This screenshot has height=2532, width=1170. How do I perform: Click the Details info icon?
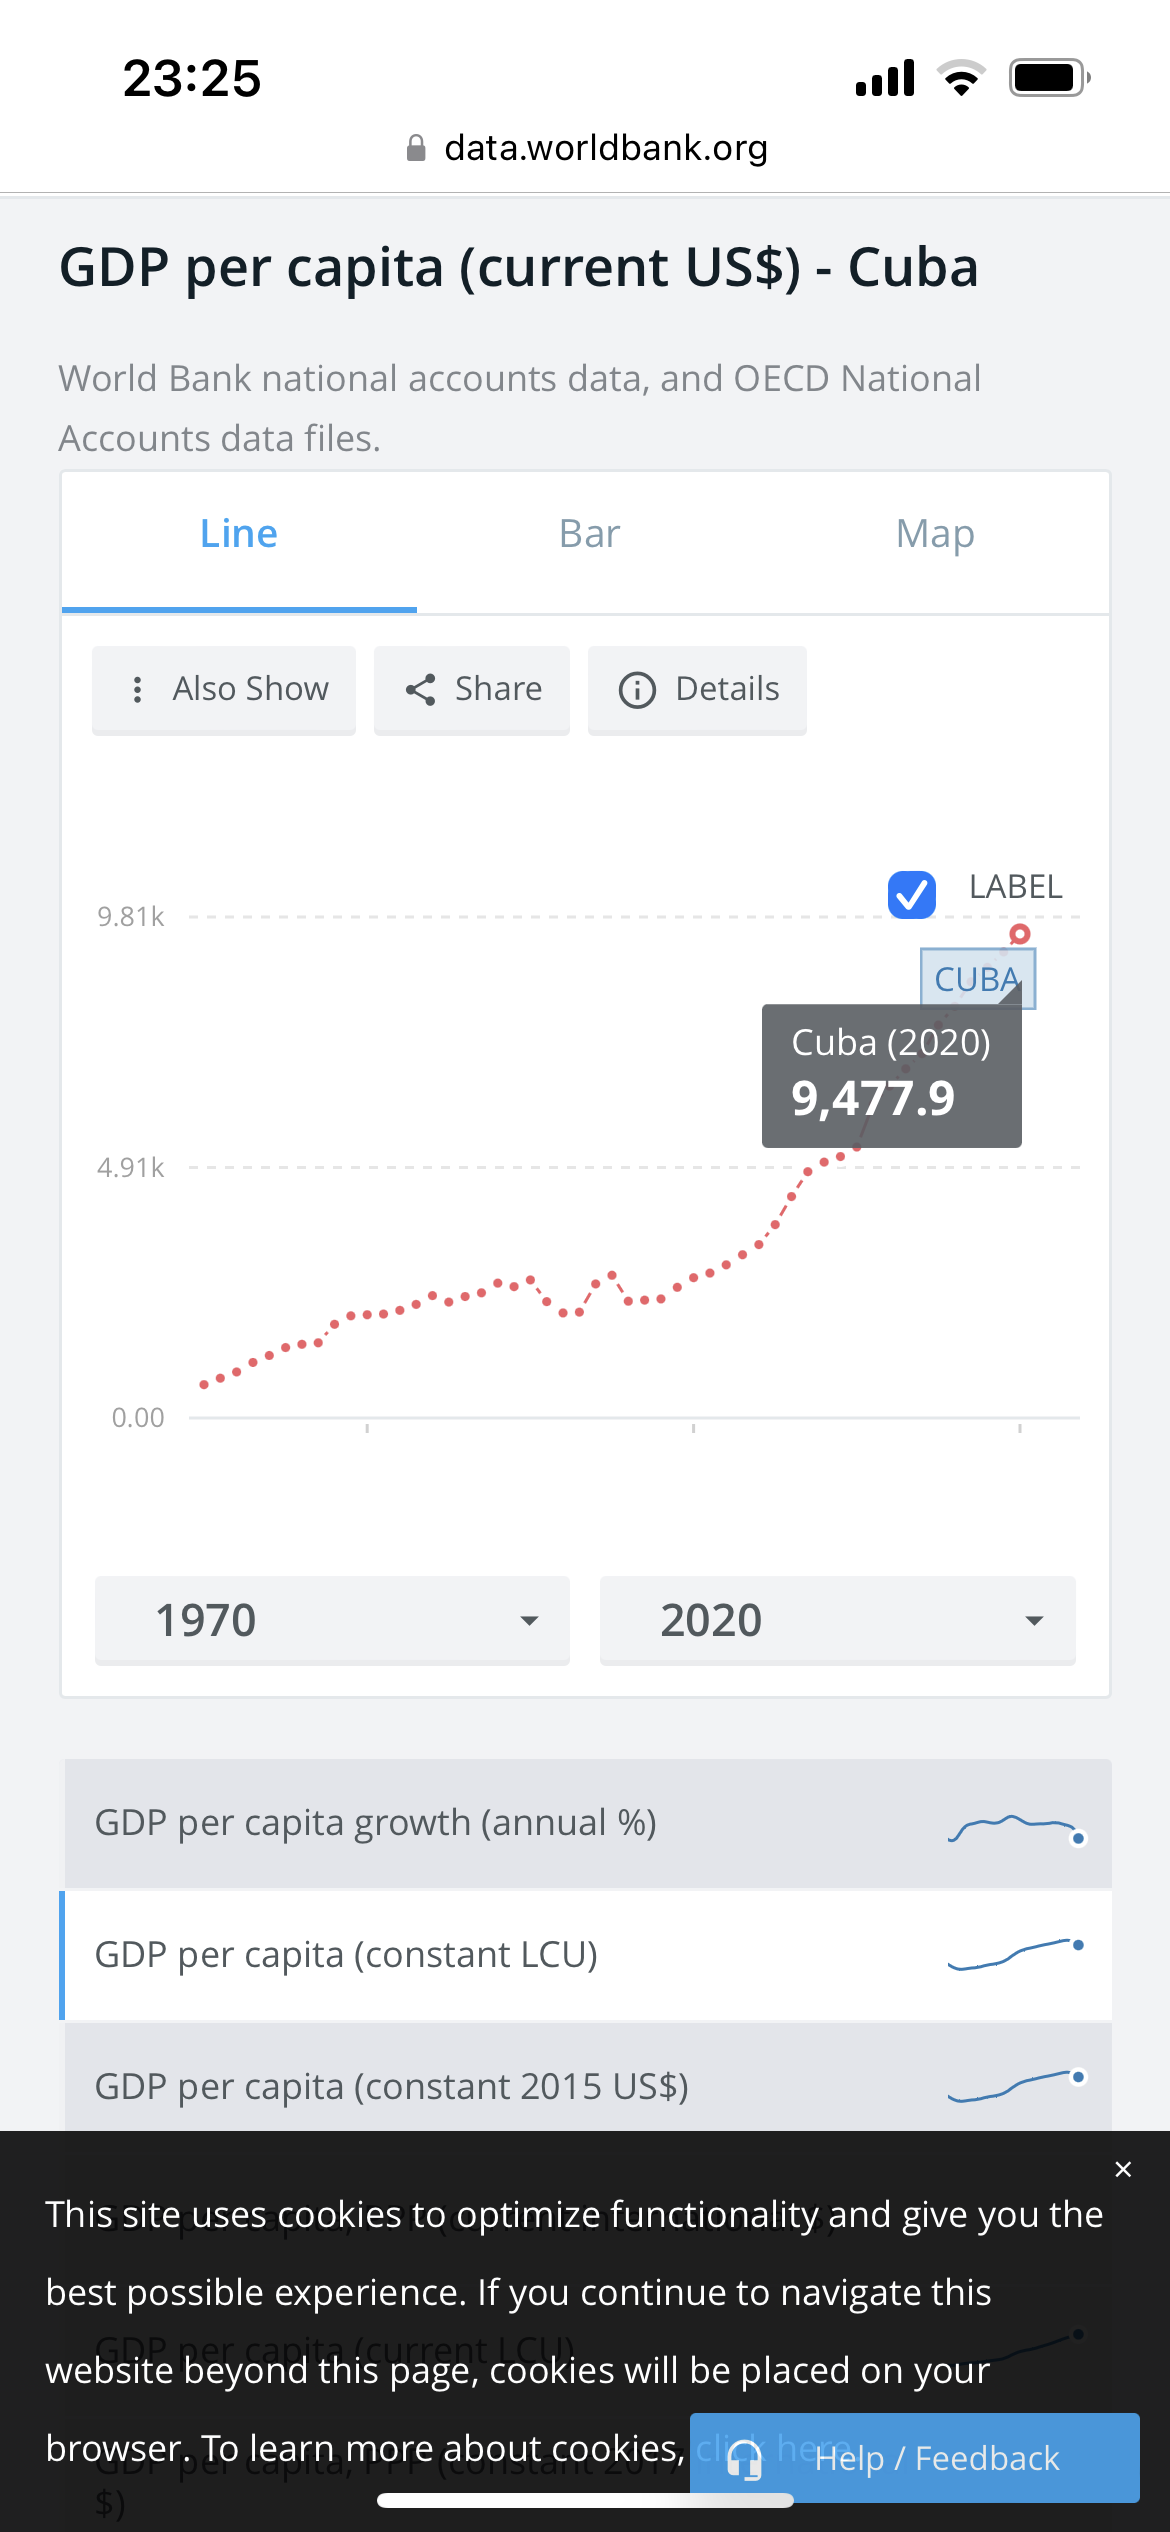point(637,690)
